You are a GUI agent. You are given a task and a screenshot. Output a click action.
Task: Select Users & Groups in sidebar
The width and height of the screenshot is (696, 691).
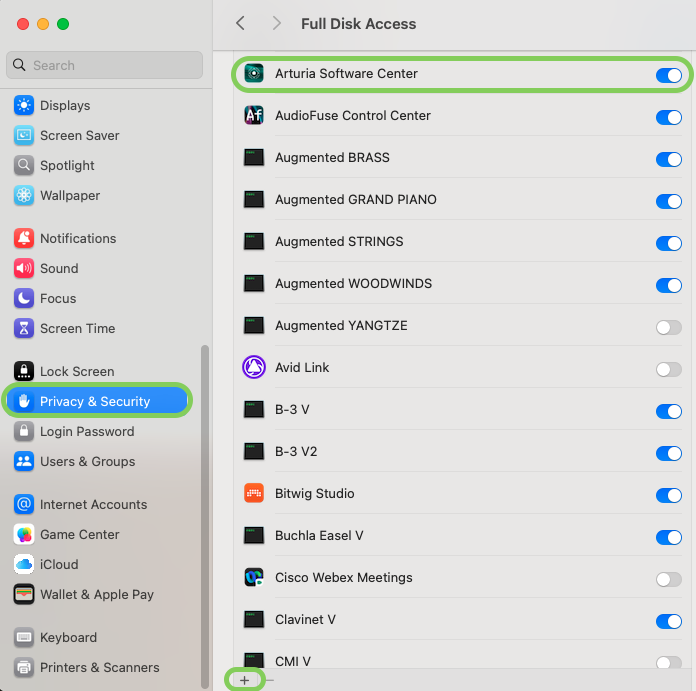[x=87, y=461]
